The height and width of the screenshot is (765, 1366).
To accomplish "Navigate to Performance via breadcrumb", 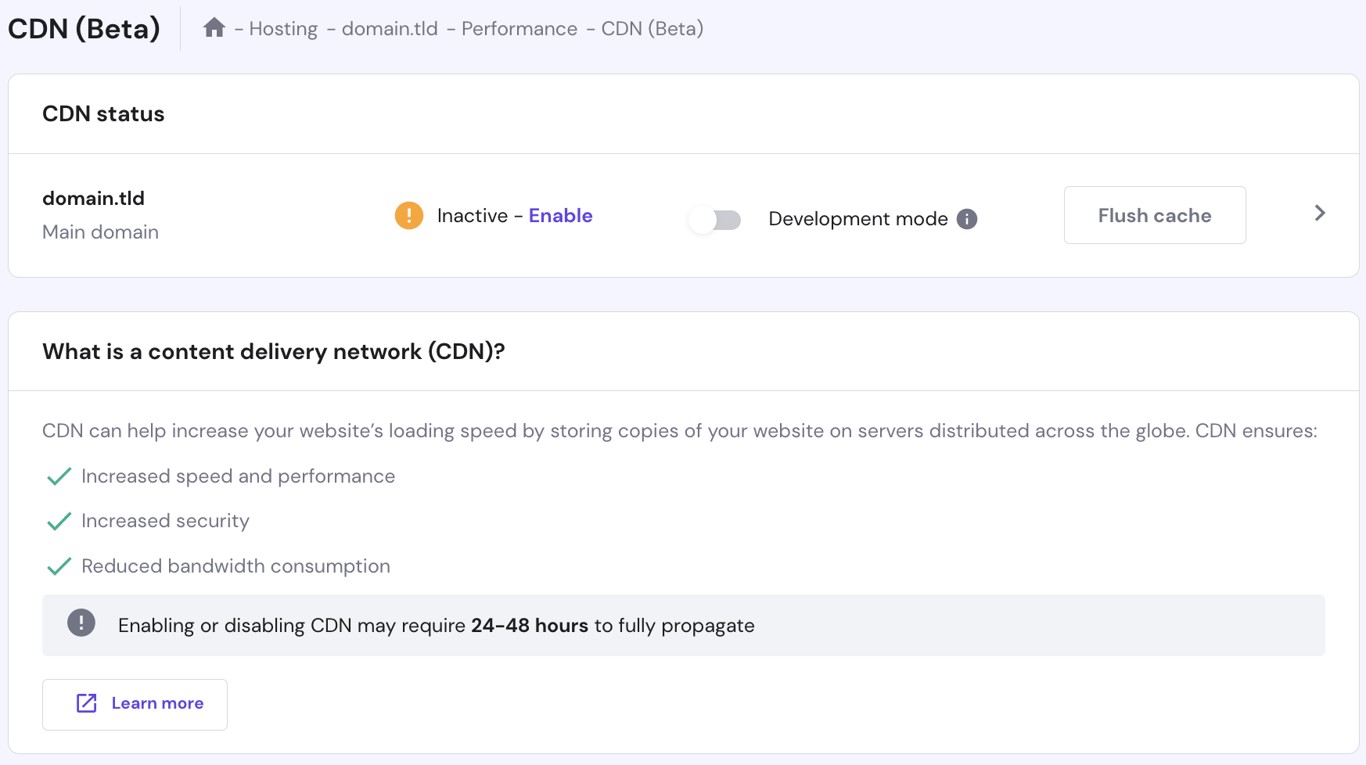I will pos(518,28).
